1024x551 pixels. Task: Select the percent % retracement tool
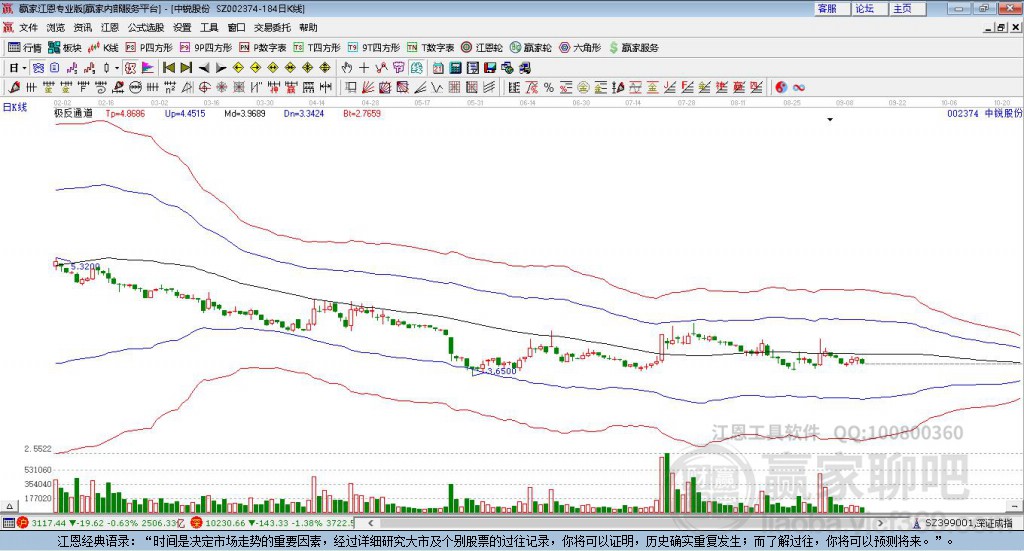[549, 87]
